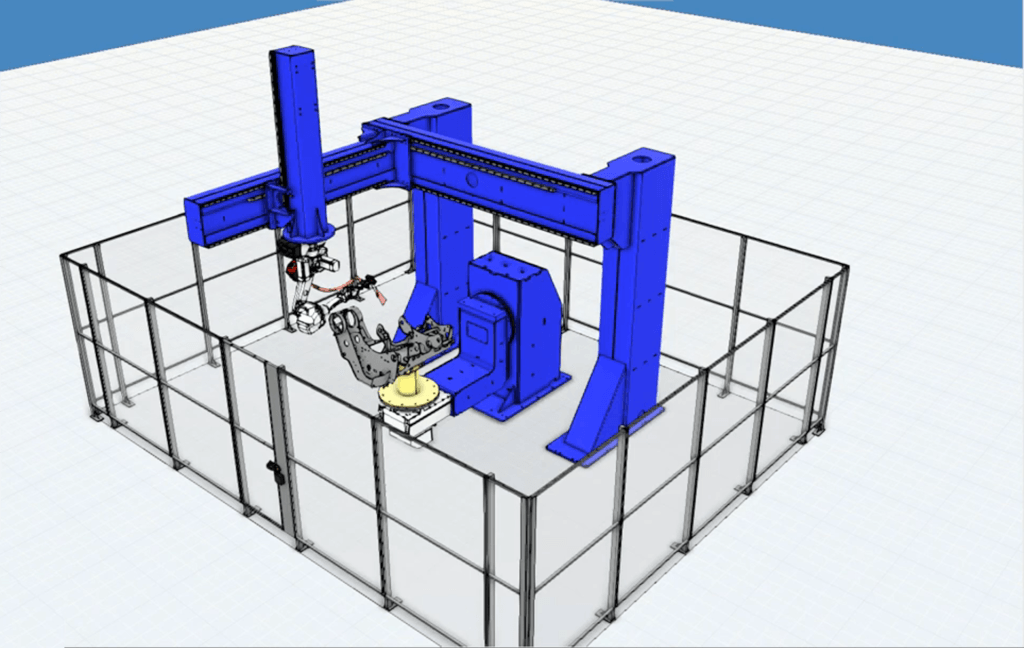The image size is (1024, 648).
Task: Select the right blue gantry support pillar
Action: tap(640, 300)
